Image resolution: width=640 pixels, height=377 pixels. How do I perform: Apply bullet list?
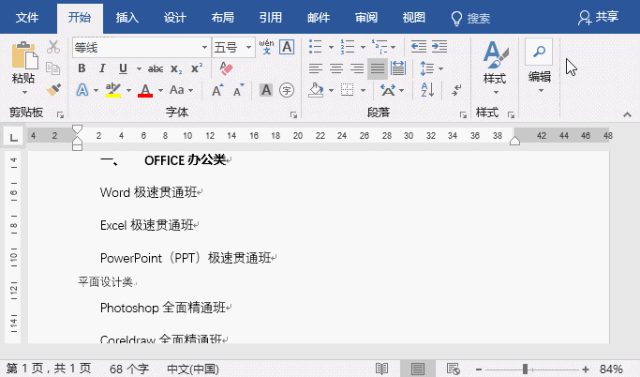click(x=315, y=47)
